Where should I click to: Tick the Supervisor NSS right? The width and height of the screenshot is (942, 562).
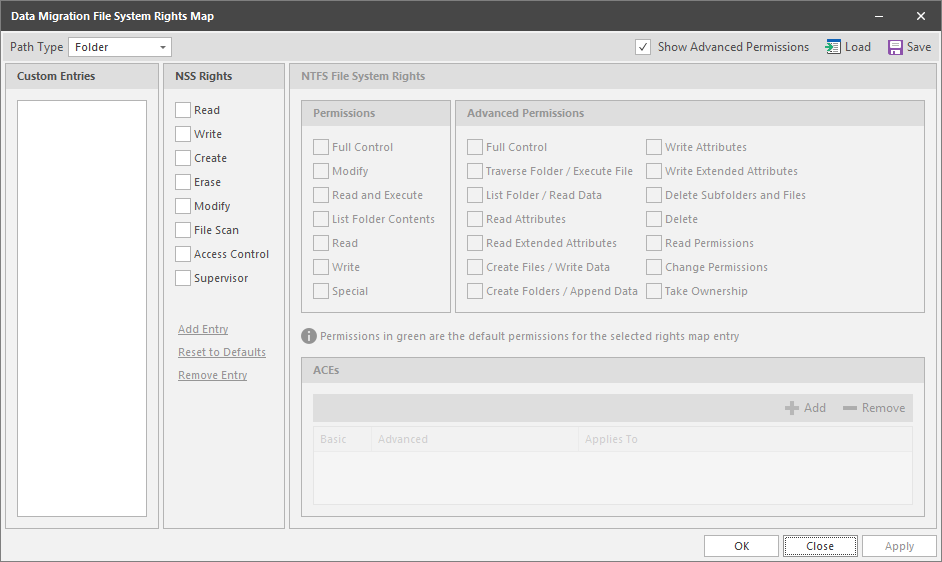point(183,278)
